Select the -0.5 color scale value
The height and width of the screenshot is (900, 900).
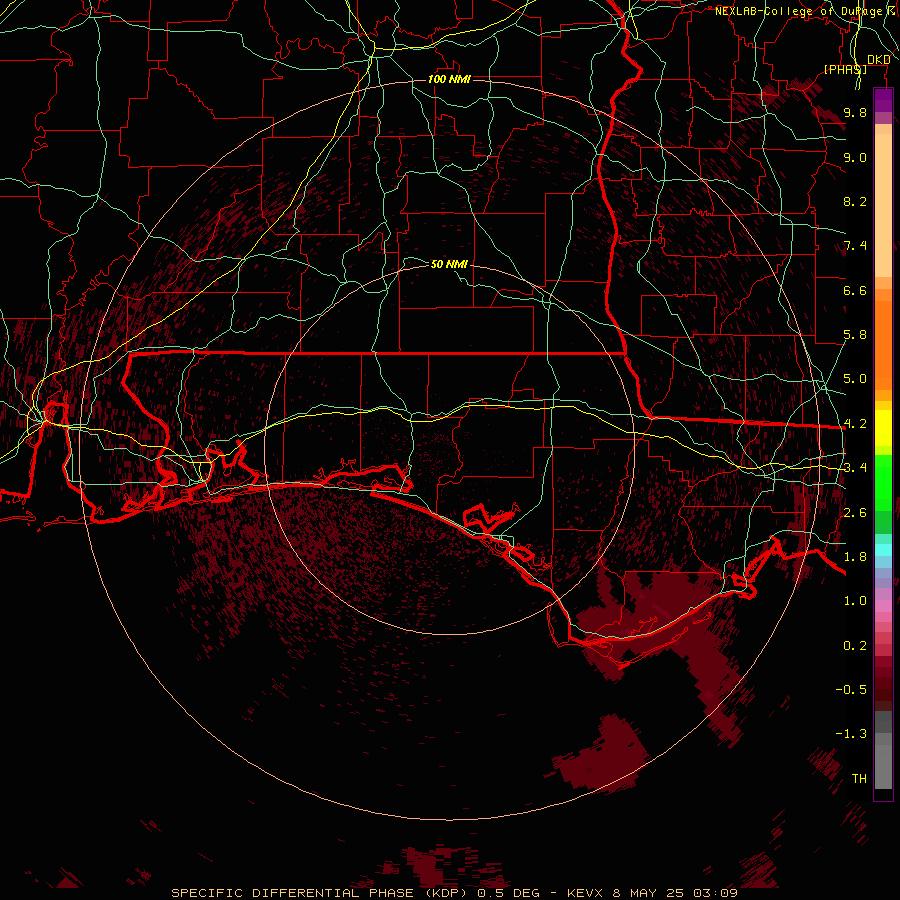click(x=851, y=689)
